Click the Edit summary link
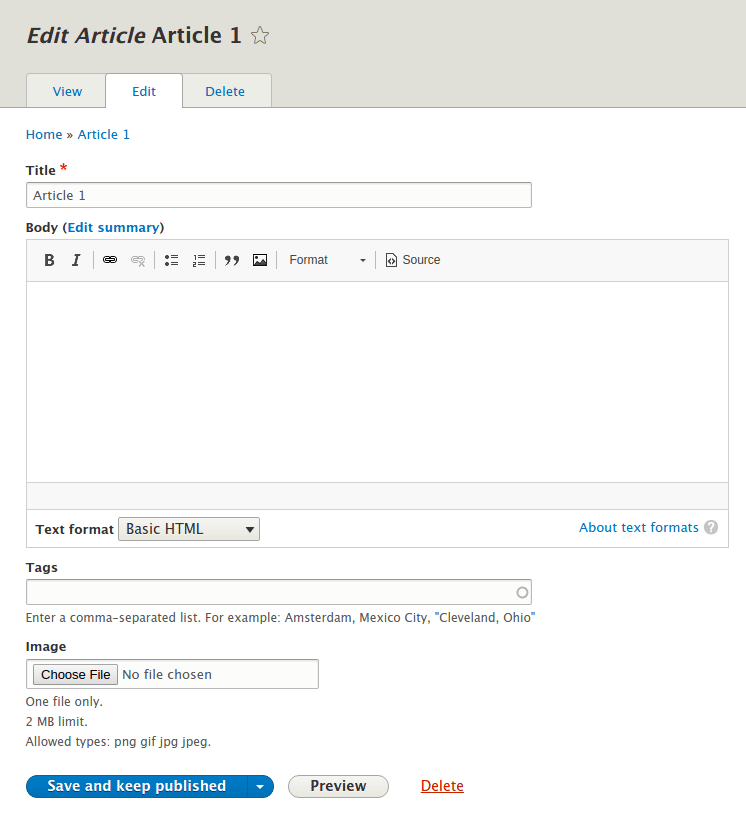 113,227
